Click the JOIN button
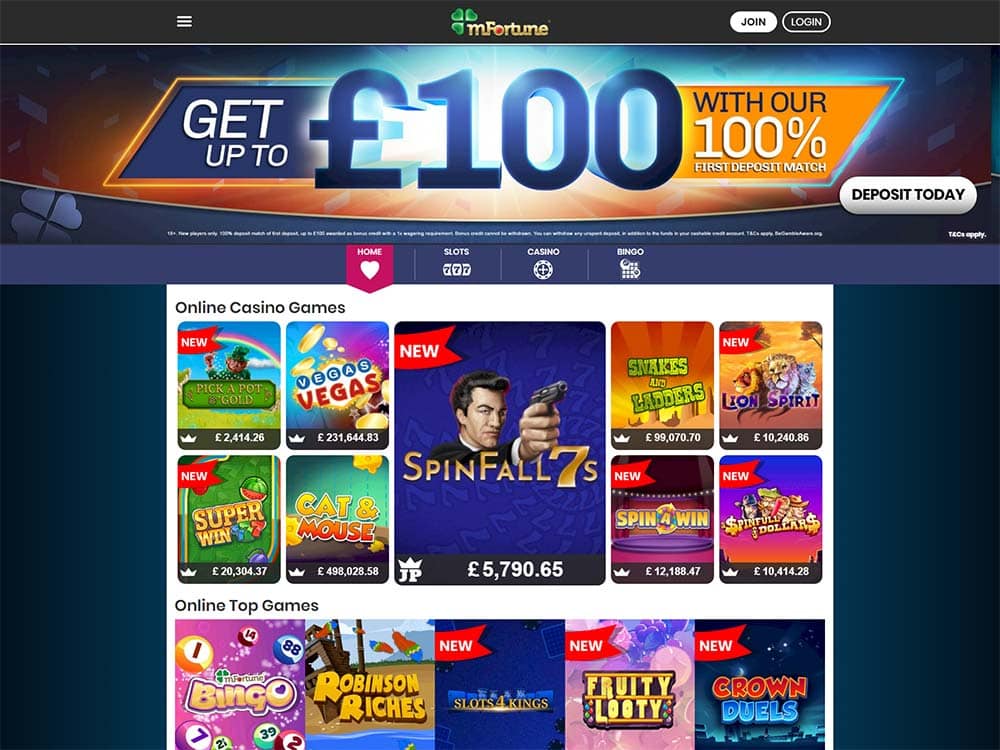Screen dimensions: 1000x750 [x=753, y=22]
